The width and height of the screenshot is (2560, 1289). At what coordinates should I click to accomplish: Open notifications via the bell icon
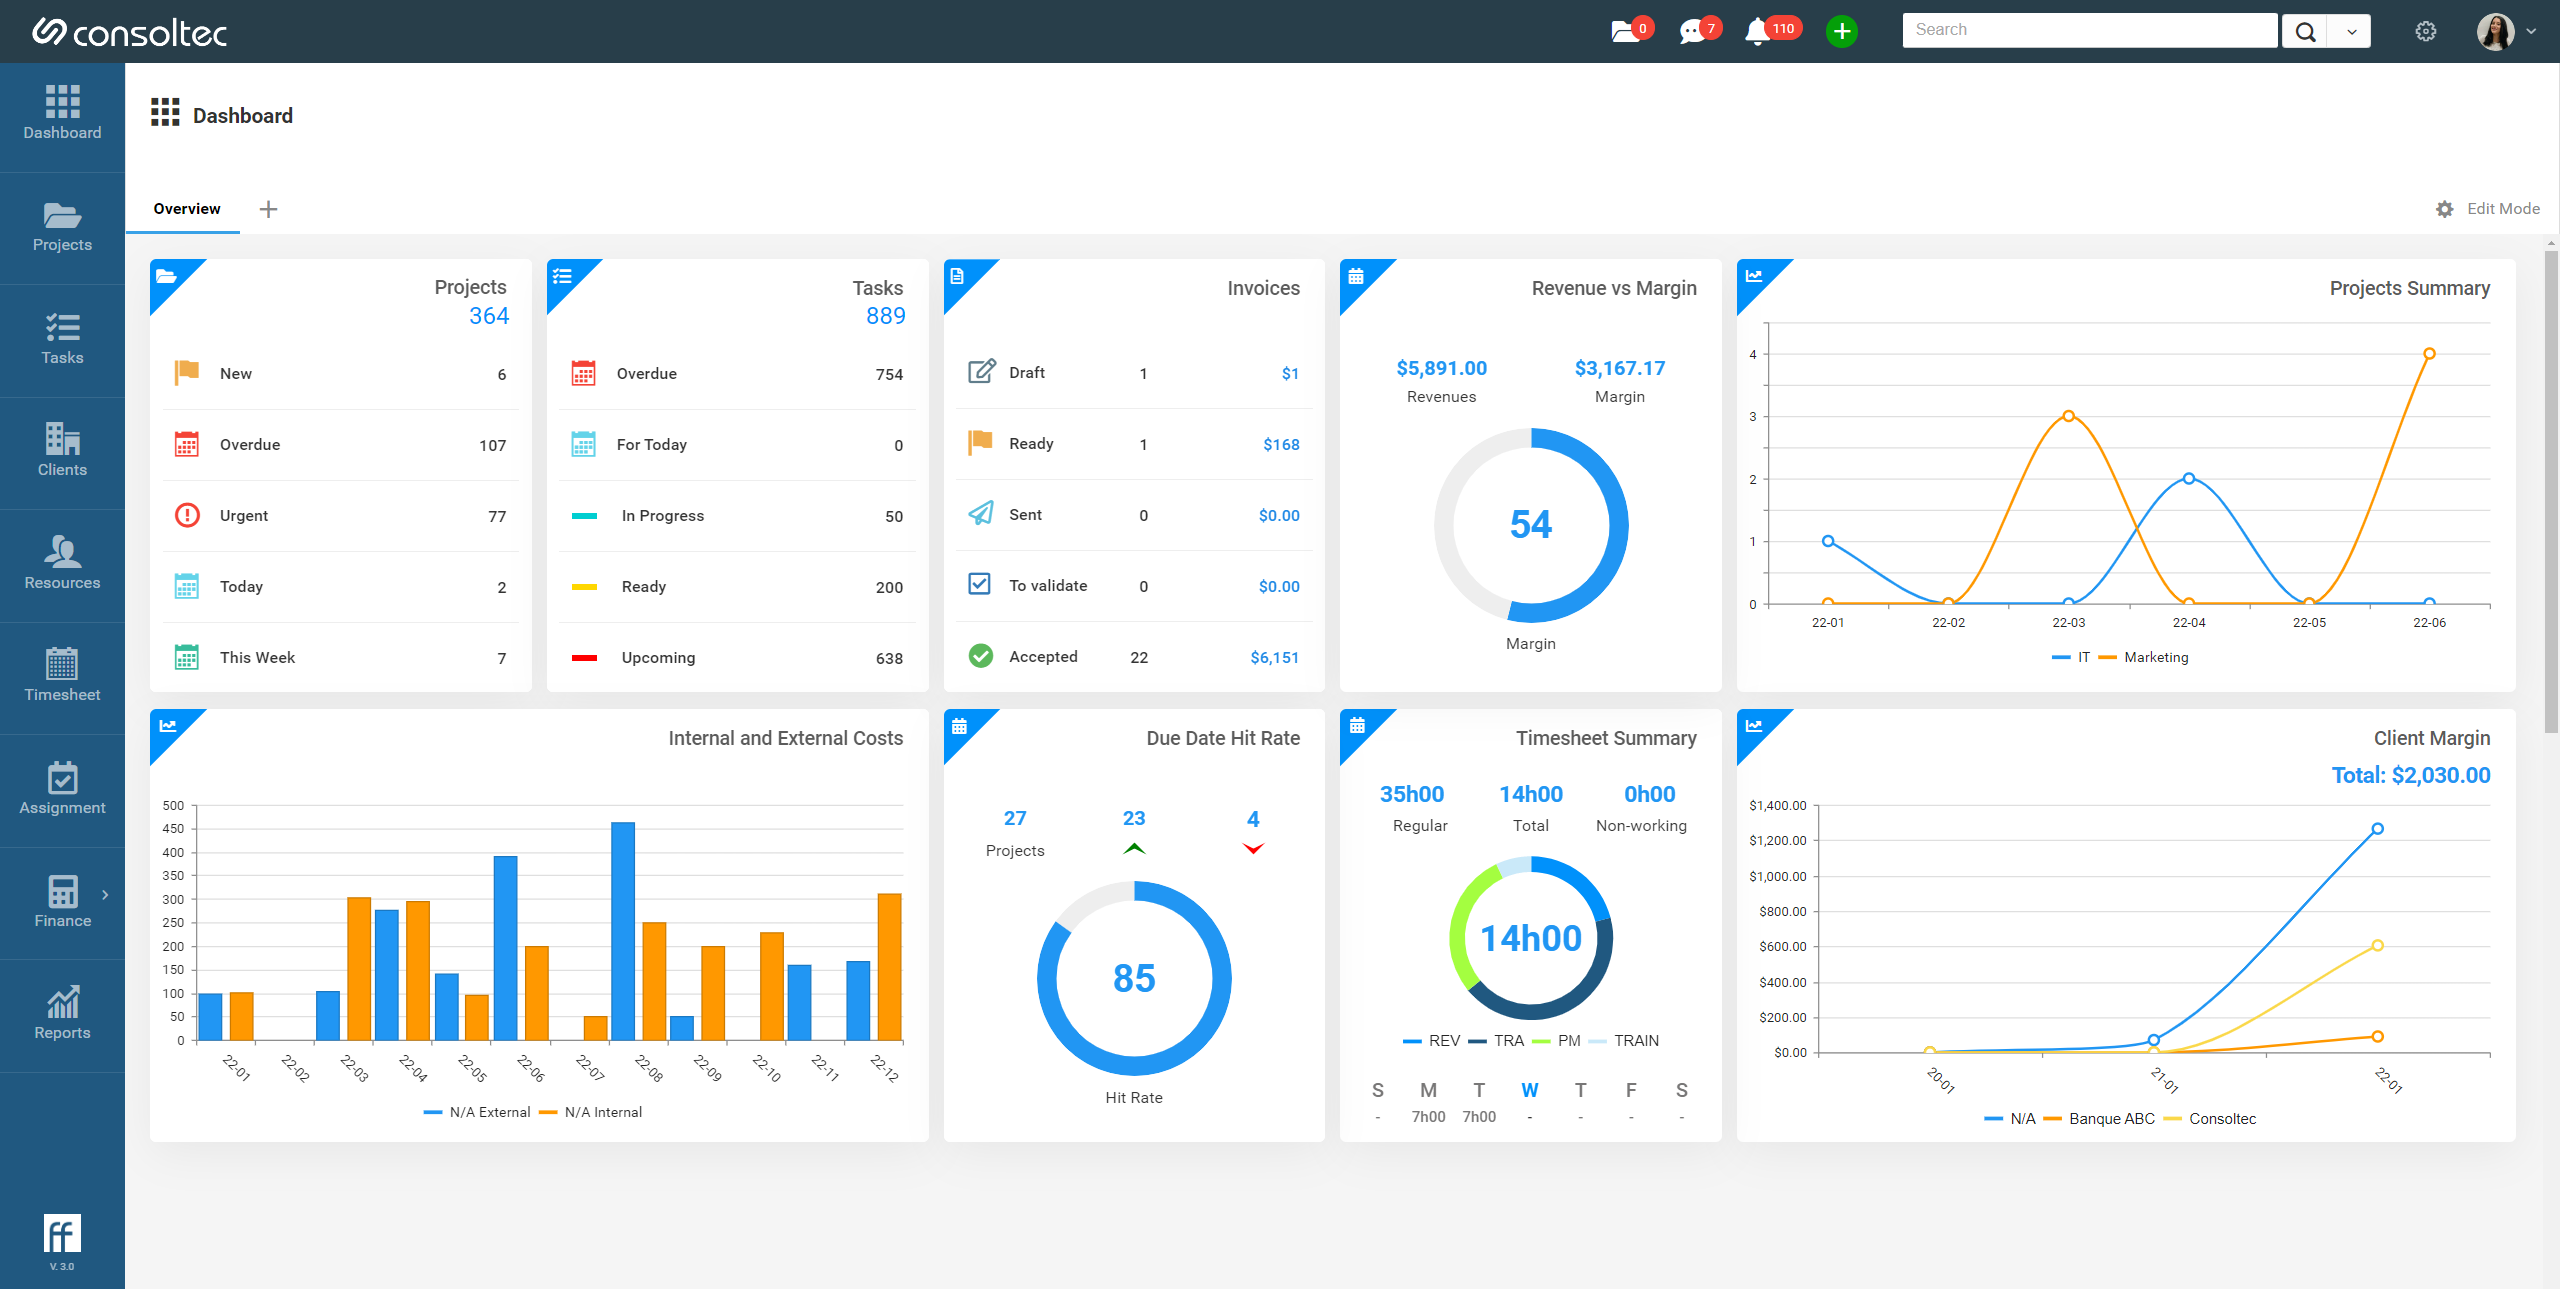coord(1758,31)
